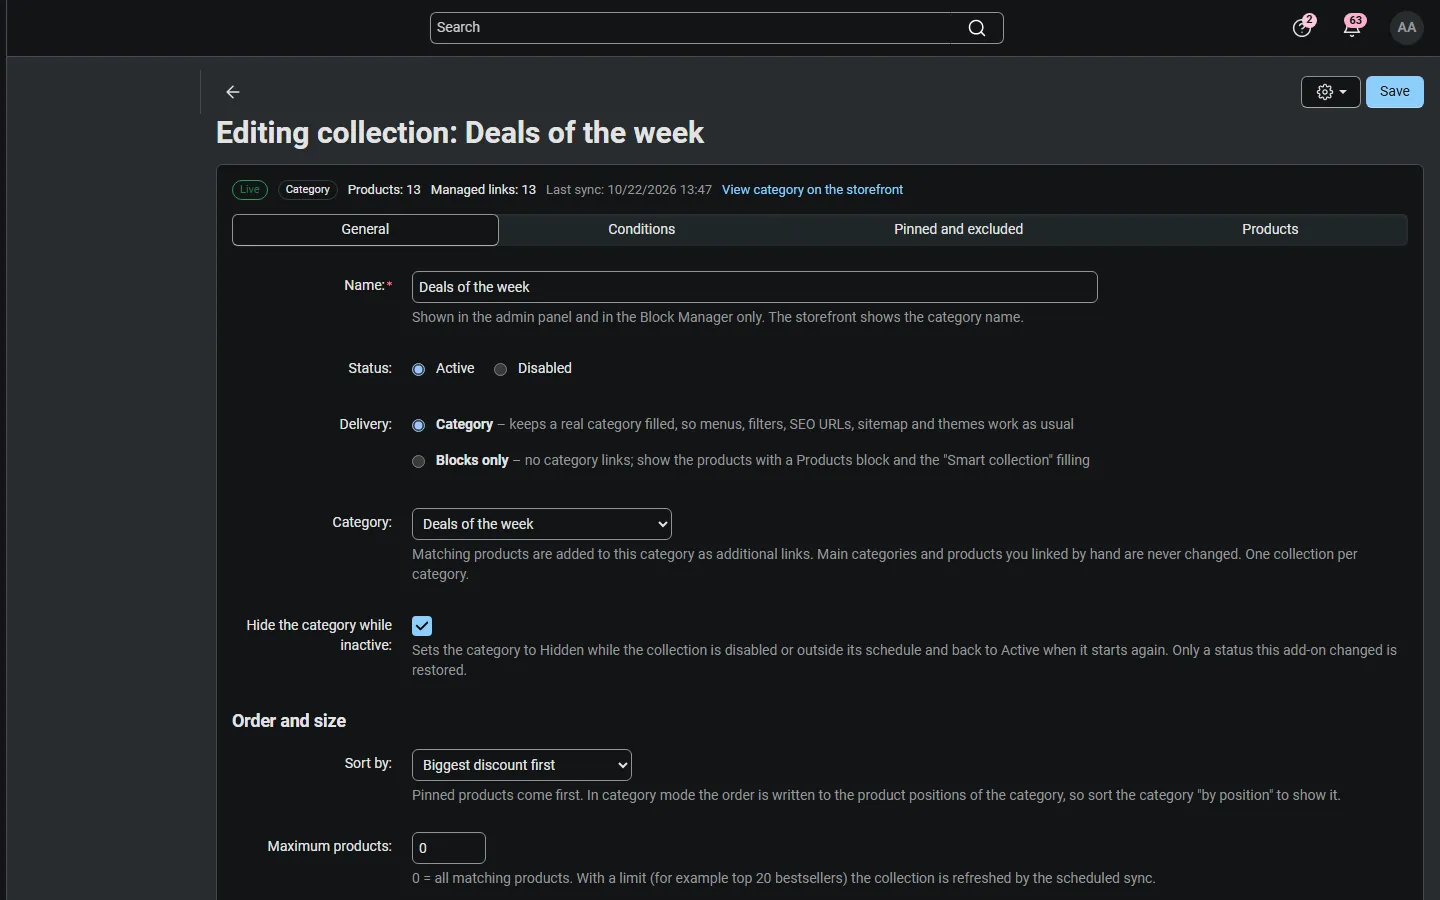1440x900 pixels.
Task: Click the Name input field
Action: pos(755,287)
